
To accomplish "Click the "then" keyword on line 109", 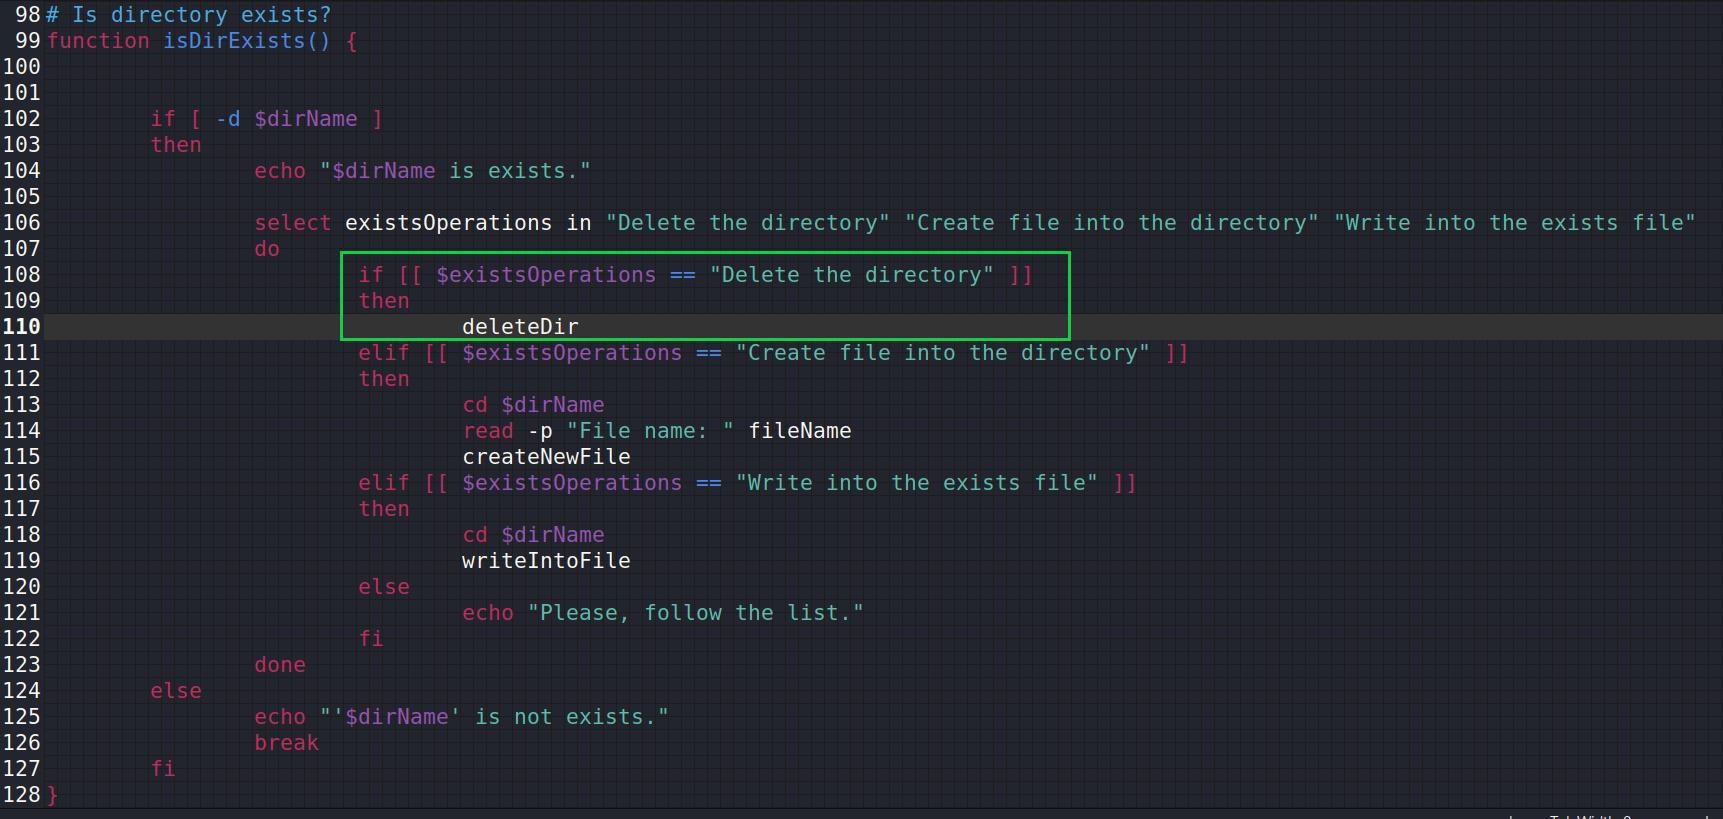I will click(x=384, y=301).
